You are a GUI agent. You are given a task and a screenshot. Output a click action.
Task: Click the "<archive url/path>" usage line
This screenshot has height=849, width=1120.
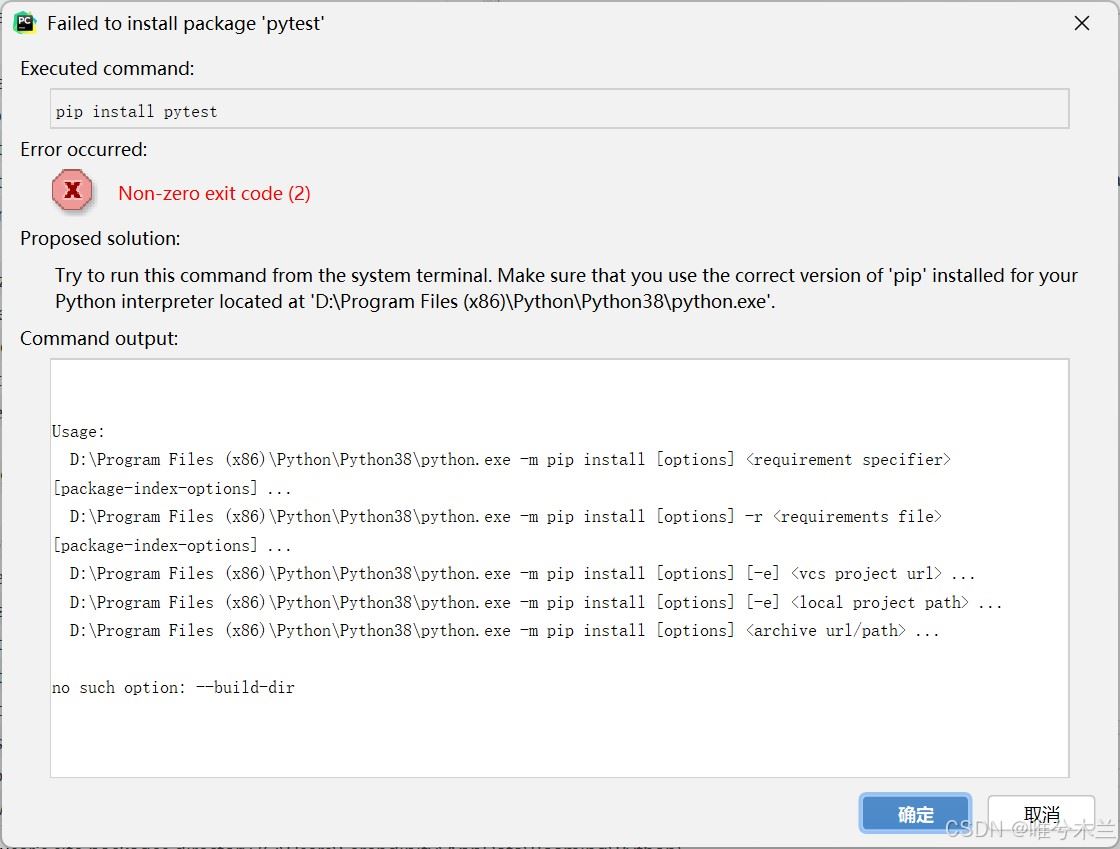(x=504, y=631)
